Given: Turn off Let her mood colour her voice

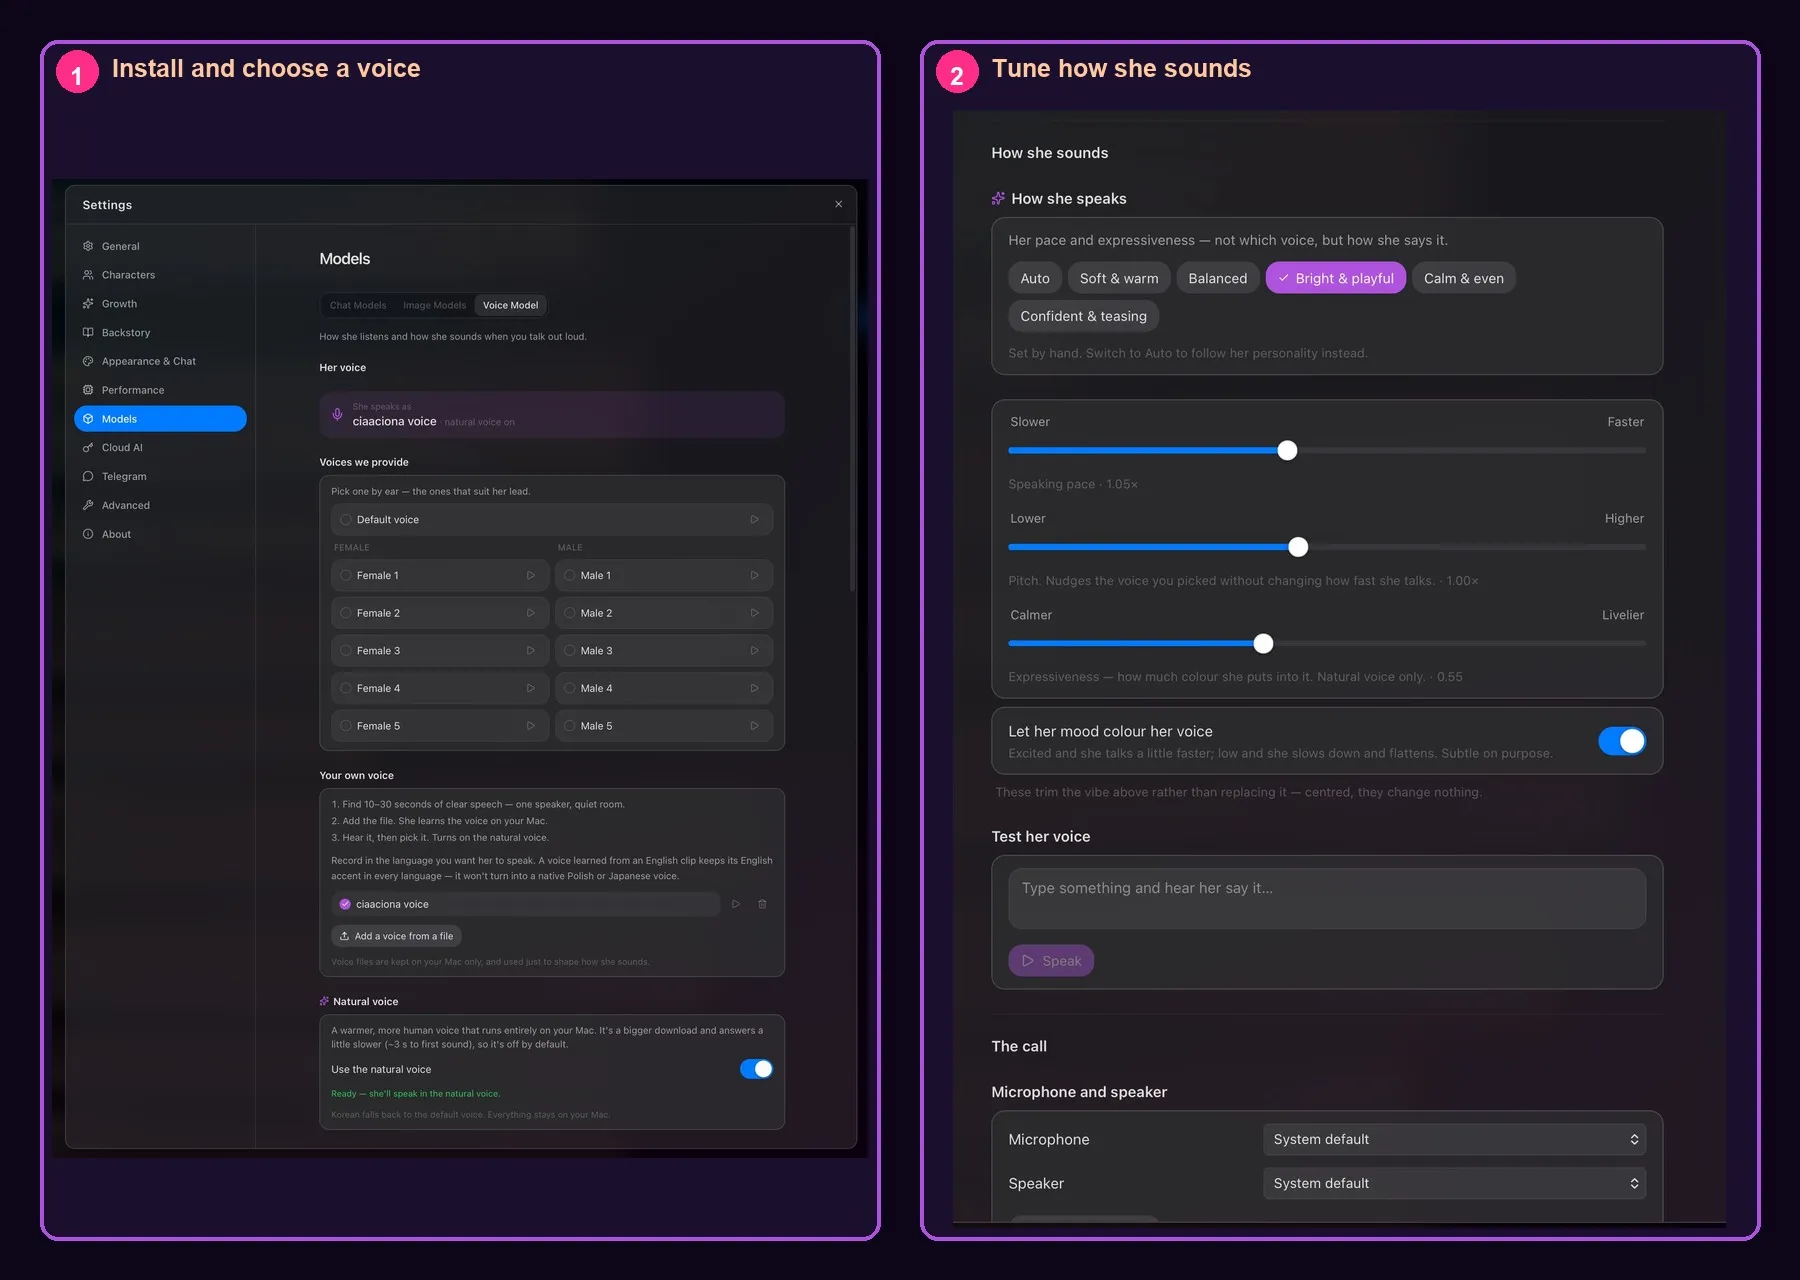Looking at the screenshot, I should [1622, 741].
